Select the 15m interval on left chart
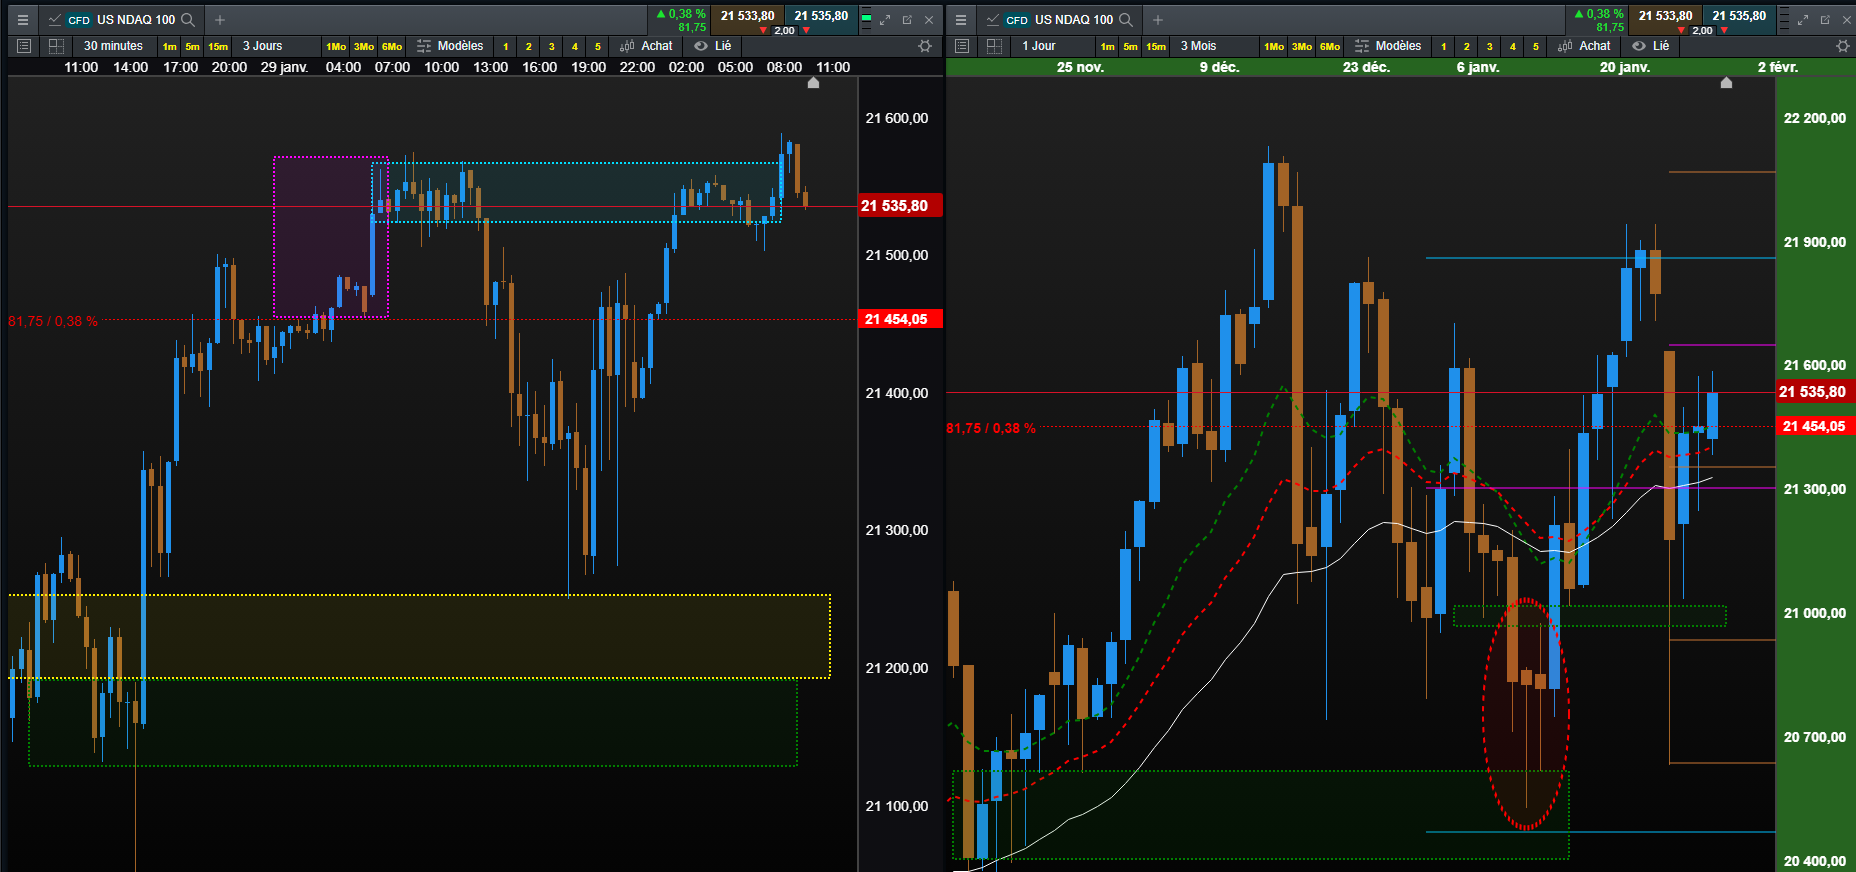 (x=218, y=47)
